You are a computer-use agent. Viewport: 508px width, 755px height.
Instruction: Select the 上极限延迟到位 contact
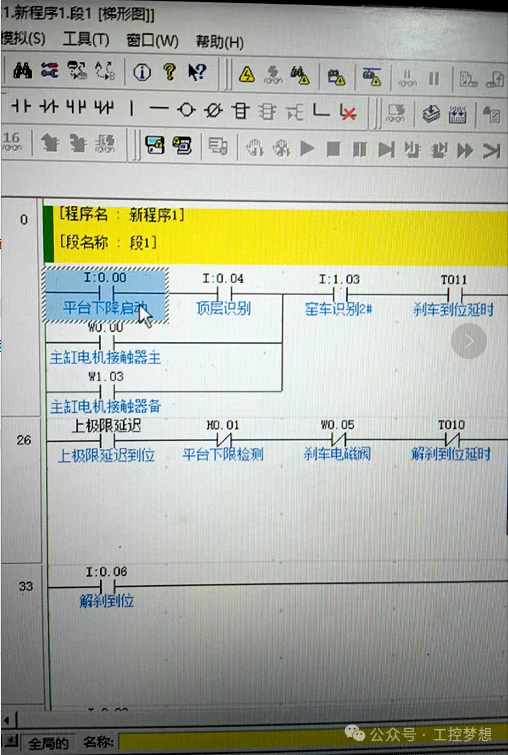[x=106, y=440]
